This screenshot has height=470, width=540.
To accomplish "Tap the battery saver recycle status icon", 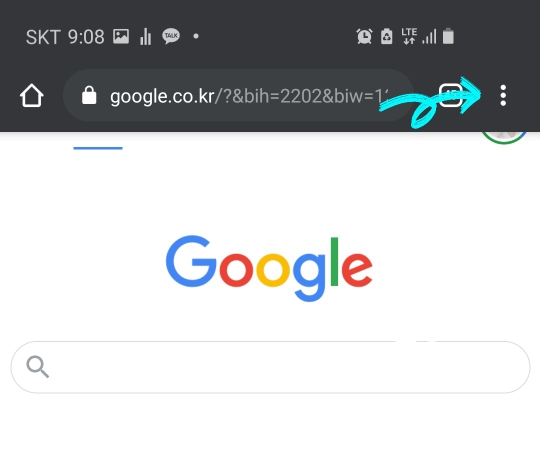I will coord(386,36).
